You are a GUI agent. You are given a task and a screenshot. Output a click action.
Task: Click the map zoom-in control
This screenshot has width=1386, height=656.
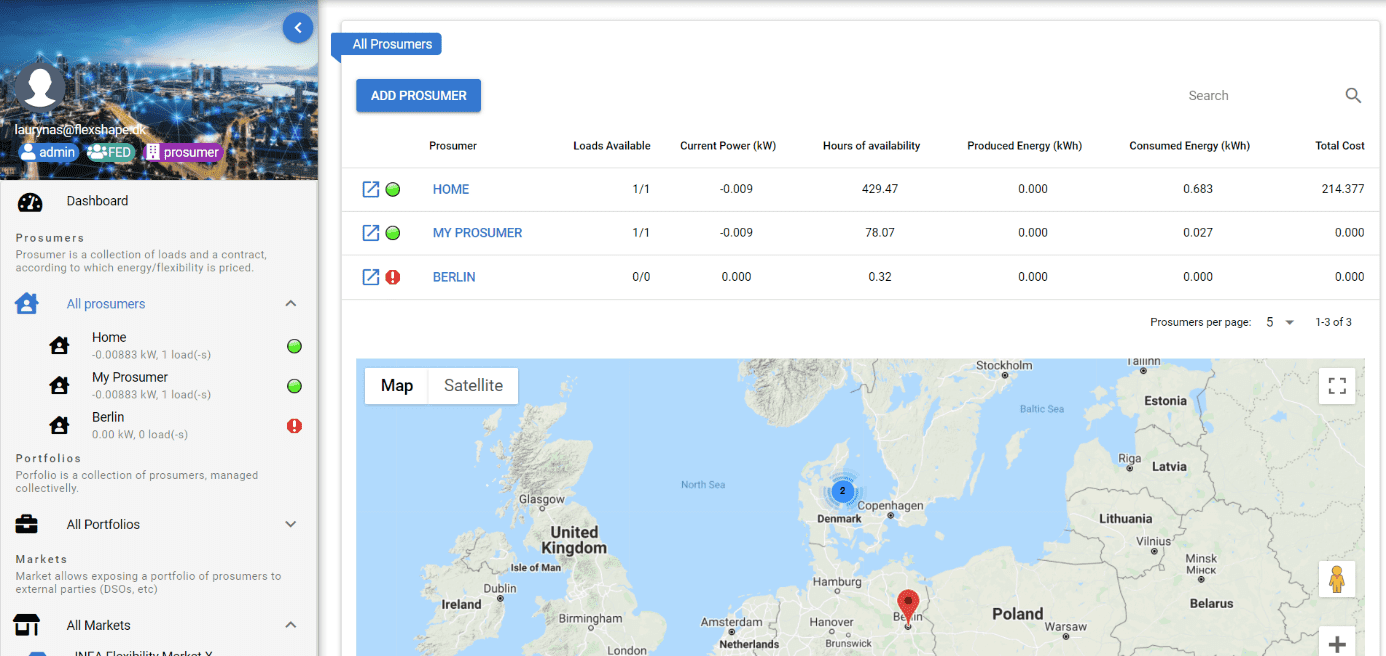point(1337,643)
